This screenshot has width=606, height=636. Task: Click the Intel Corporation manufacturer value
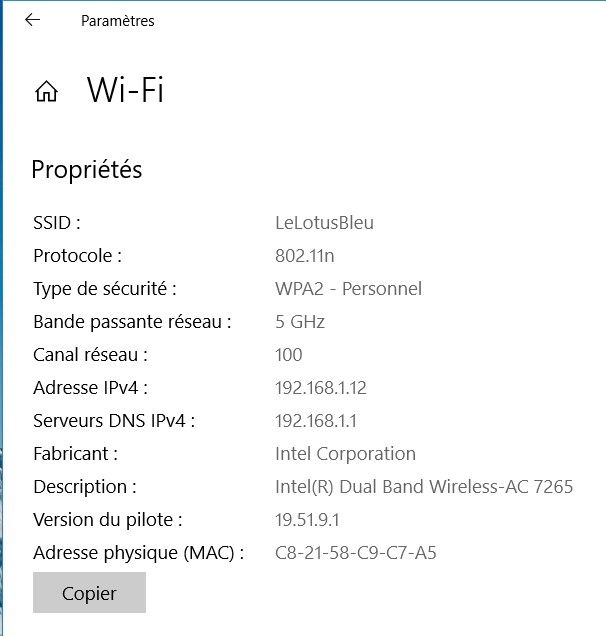click(345, 453)
